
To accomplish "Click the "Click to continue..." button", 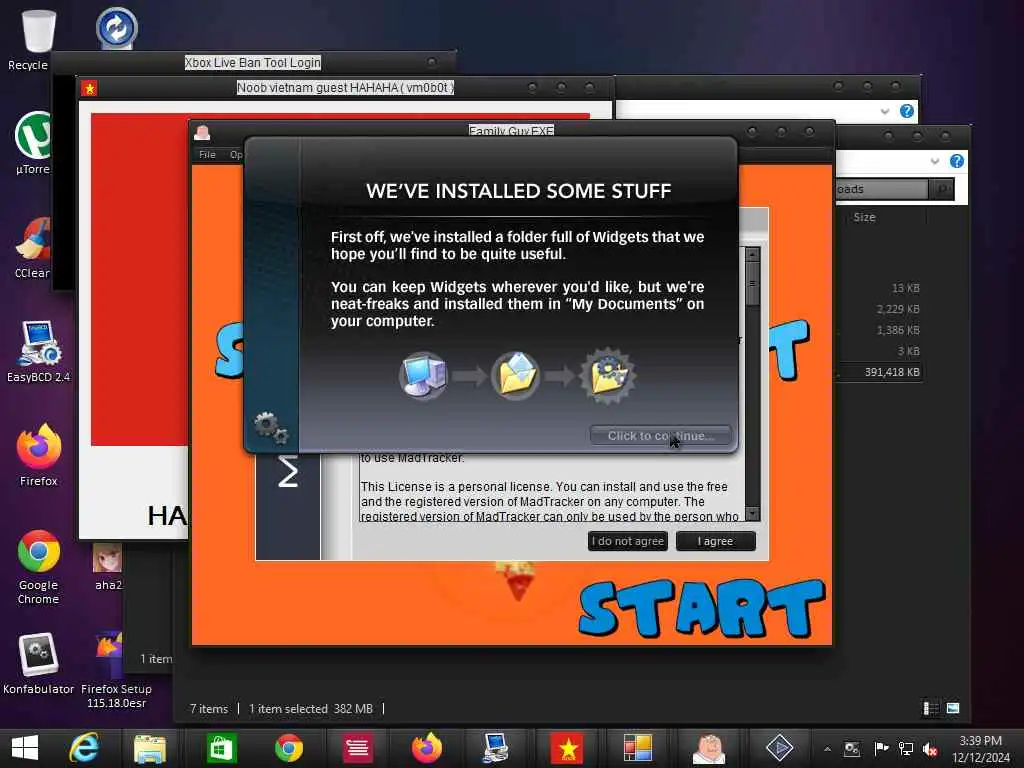I will tap(660, 436).
